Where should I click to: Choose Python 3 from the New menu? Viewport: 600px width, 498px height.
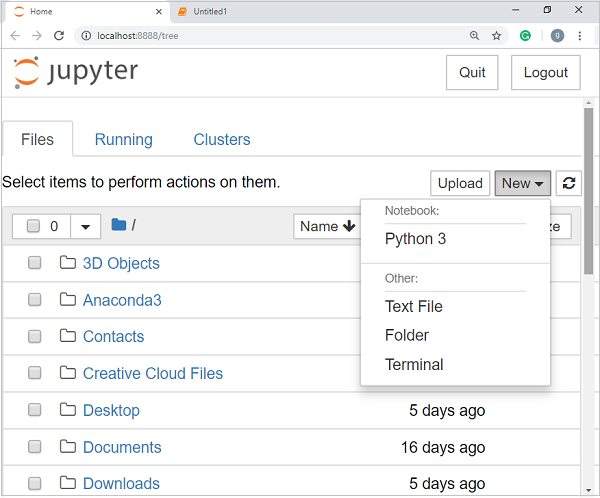click(415, 239)
